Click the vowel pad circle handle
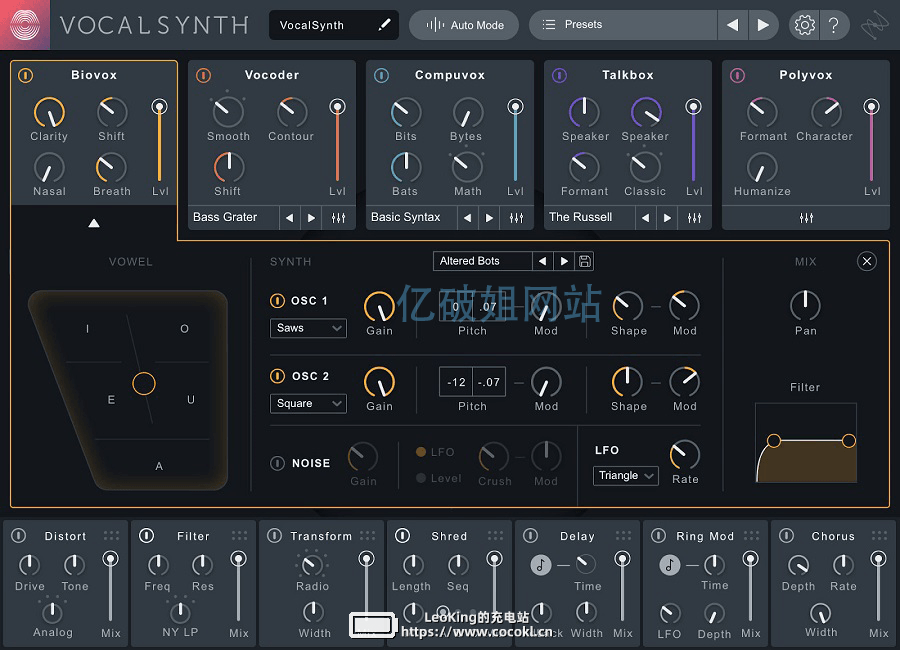The width and height of the screenshot is (900, 650). pos(143,383)
